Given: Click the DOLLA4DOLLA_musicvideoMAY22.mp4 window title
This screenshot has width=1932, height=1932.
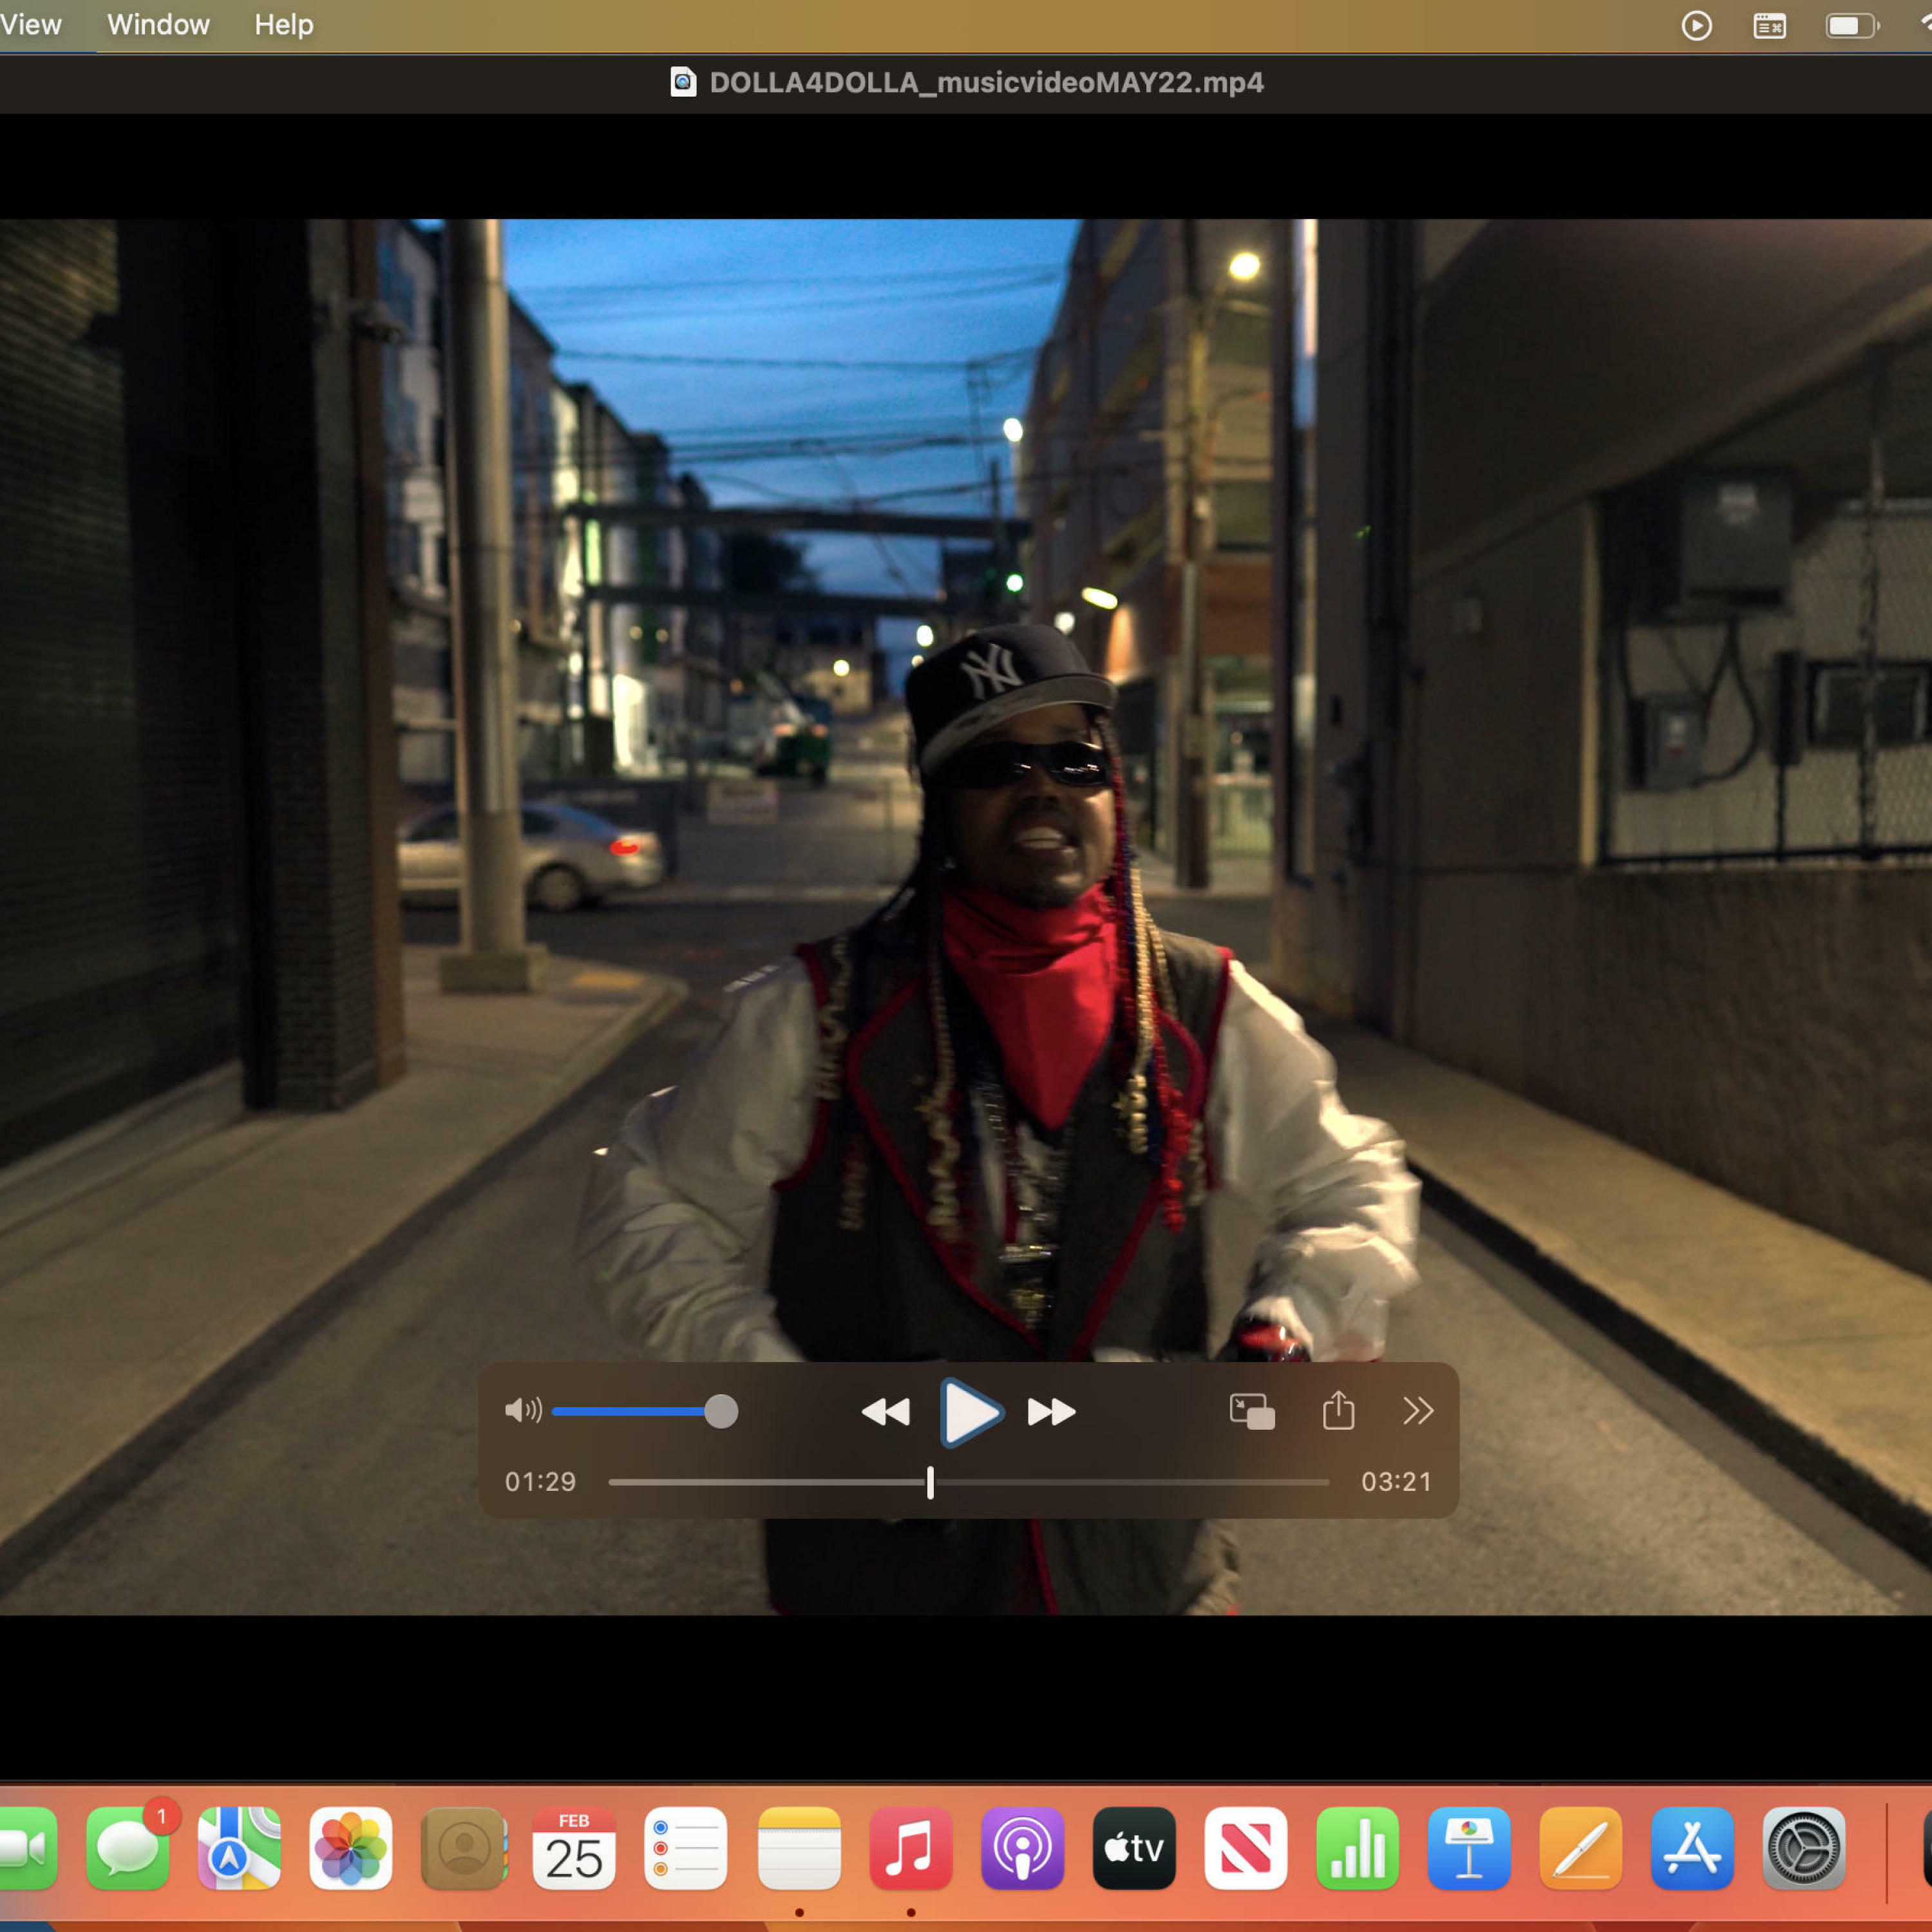Looking at the screenshot, I should (x=986, y=82).
